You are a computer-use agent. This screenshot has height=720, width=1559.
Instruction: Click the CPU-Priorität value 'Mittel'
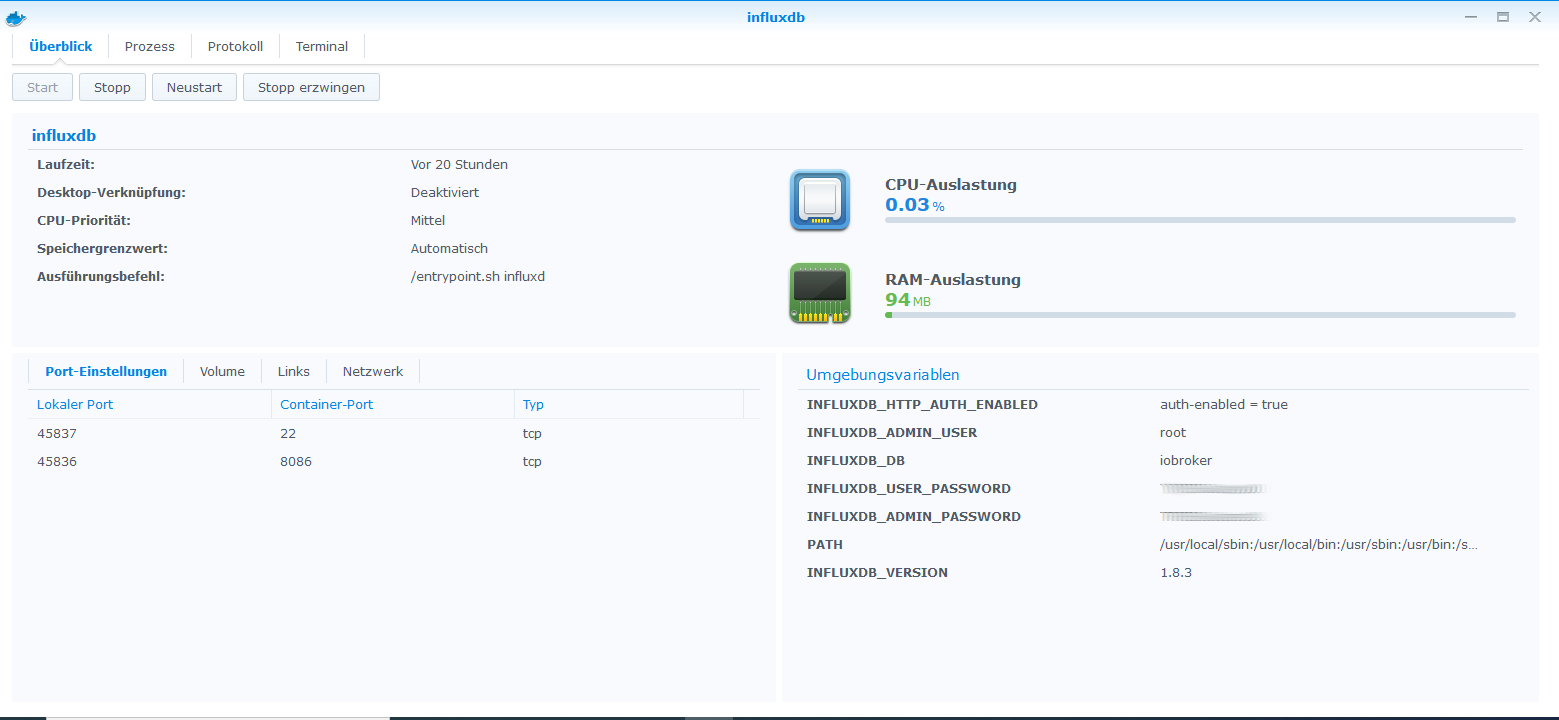click(428, 220)
